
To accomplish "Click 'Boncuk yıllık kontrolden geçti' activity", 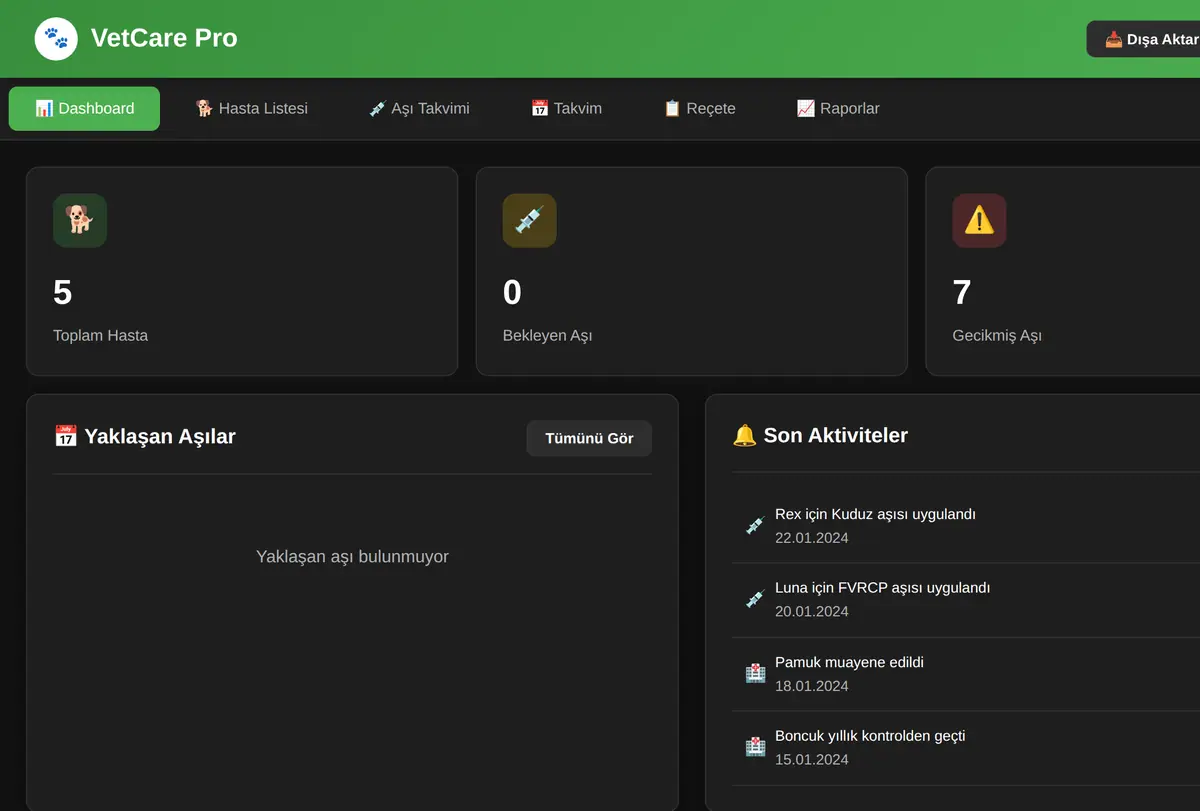I will (870, 736).
